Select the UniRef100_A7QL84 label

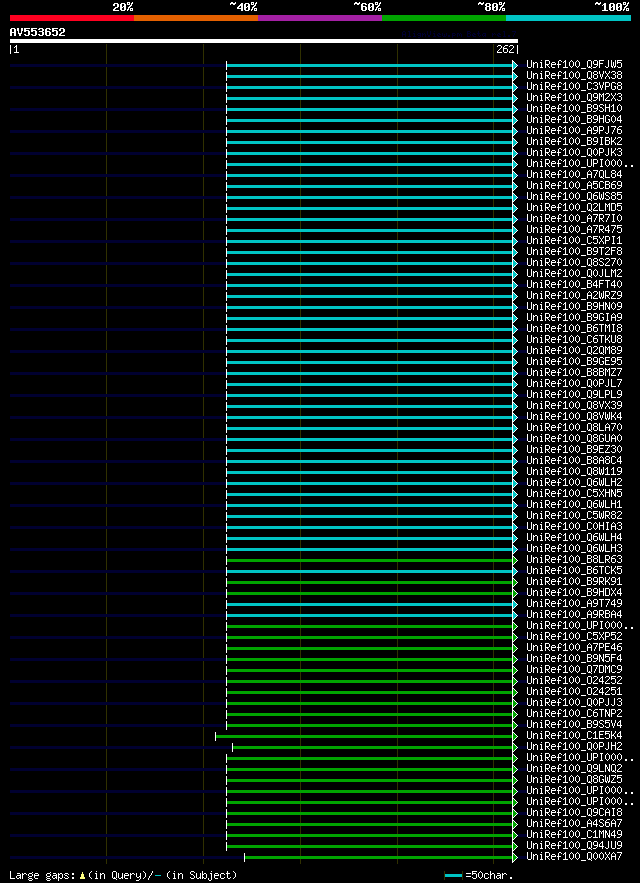(x=574, y=174)
